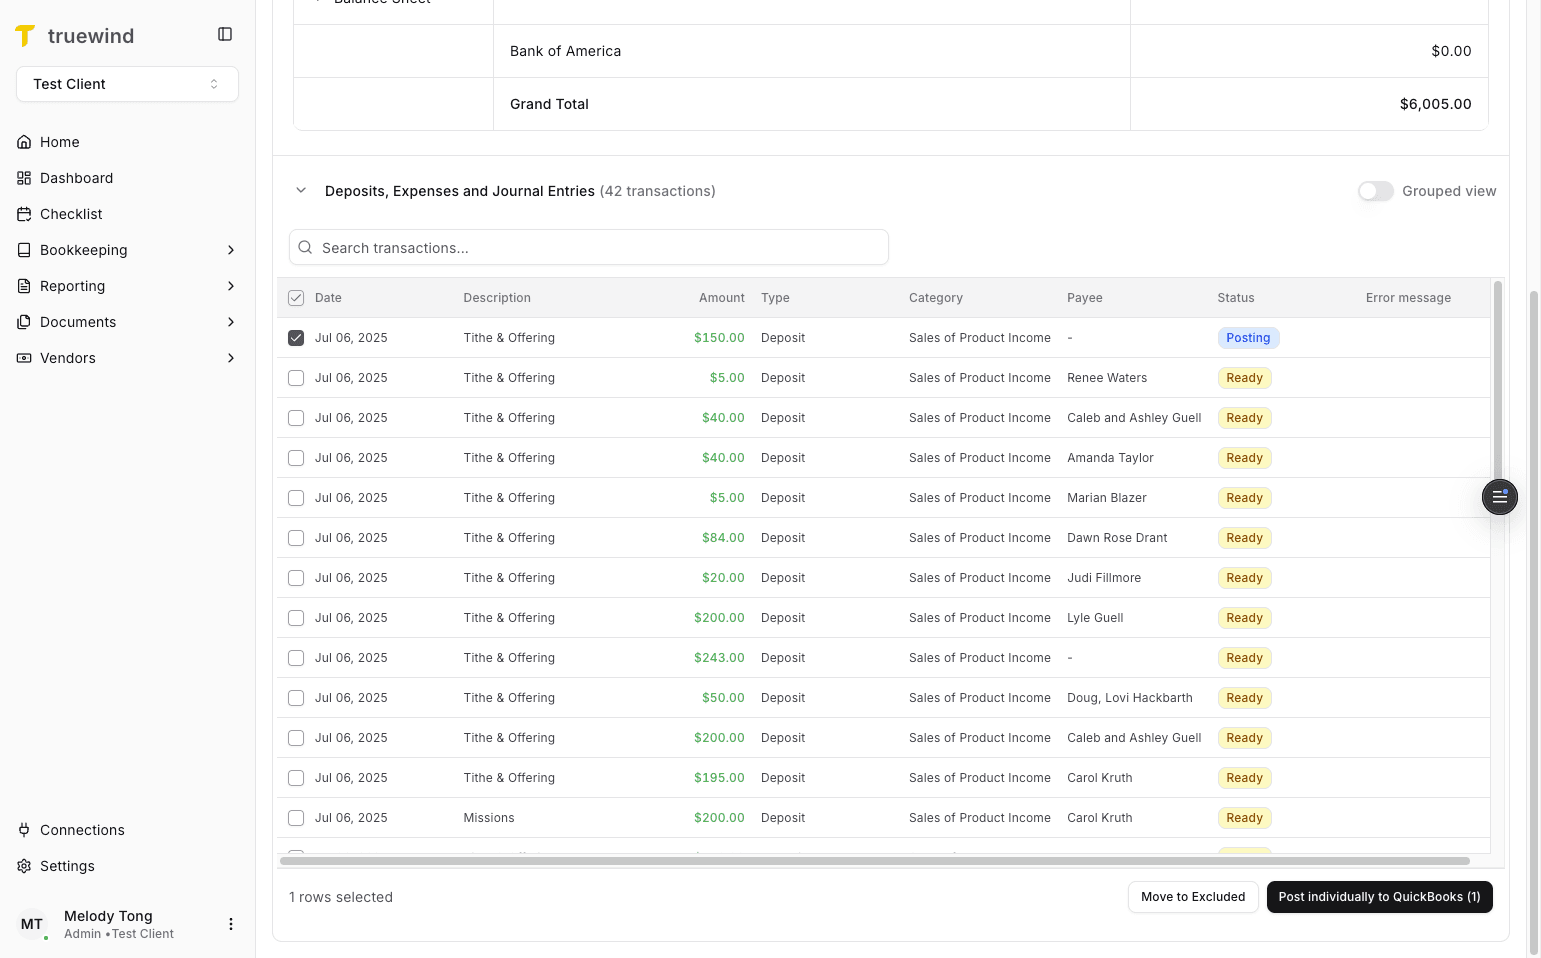Image resolution: width=1541 pixels, height=958 pixels.
Task: Check the Lyle Guell row checkbox
Action: (x=296, y=618)
